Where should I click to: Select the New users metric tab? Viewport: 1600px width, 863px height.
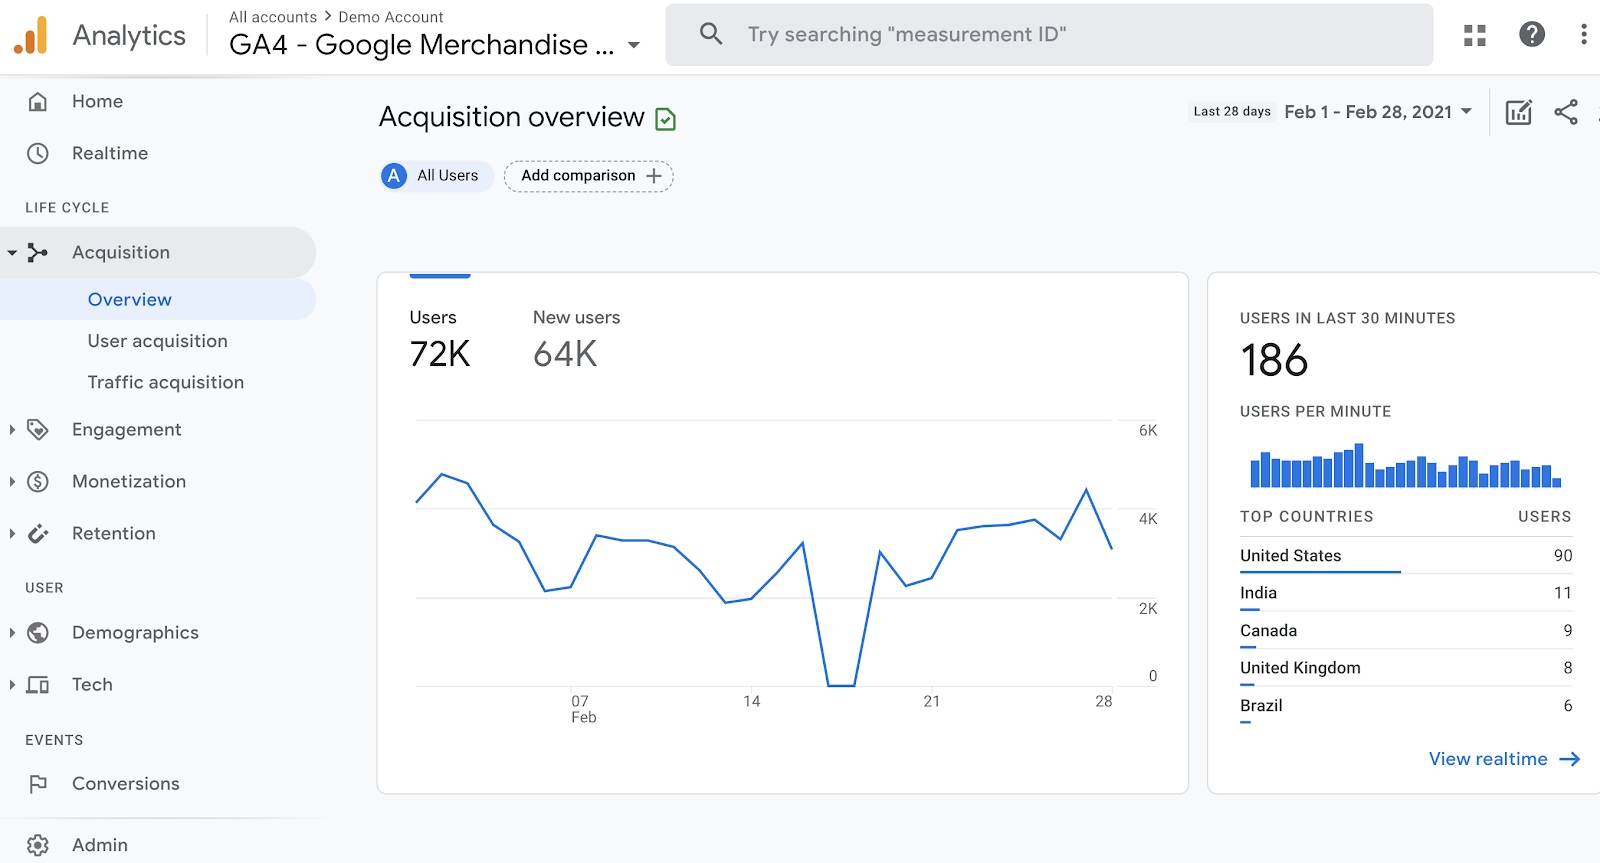tap(576, 338)
